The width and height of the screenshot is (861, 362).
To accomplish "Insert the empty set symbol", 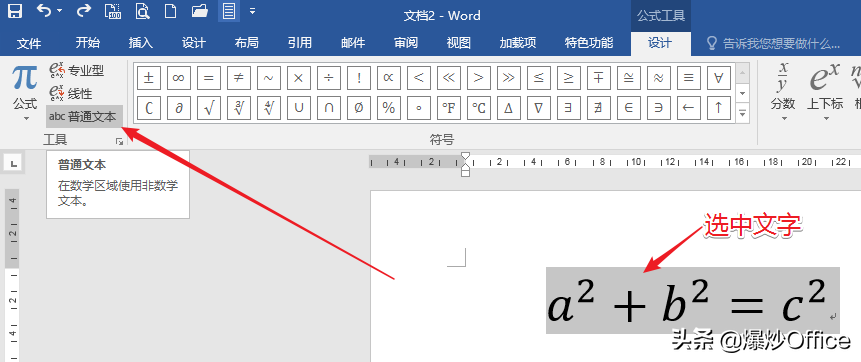I will click(x=359, y=108).
